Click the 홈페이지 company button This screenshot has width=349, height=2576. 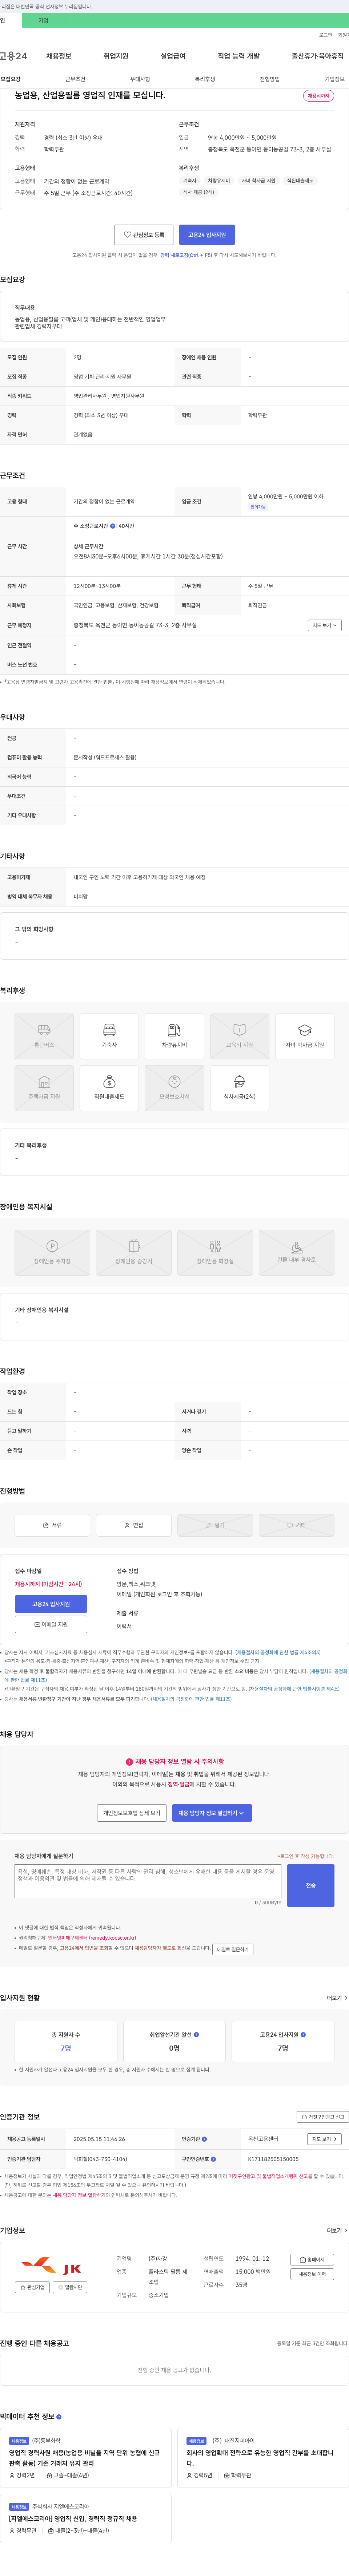point(312,2260)
